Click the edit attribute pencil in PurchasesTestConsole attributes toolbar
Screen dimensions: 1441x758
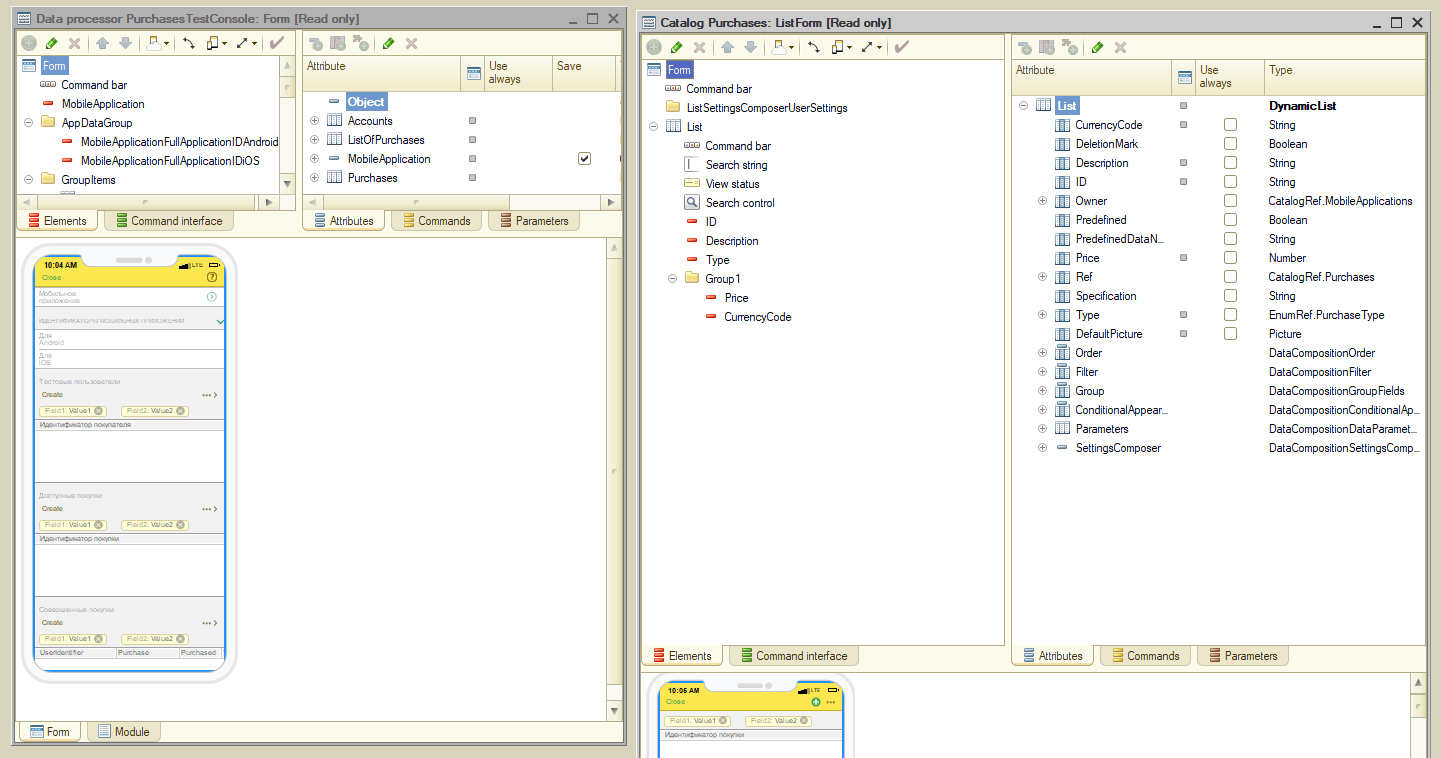click(388, 44)
